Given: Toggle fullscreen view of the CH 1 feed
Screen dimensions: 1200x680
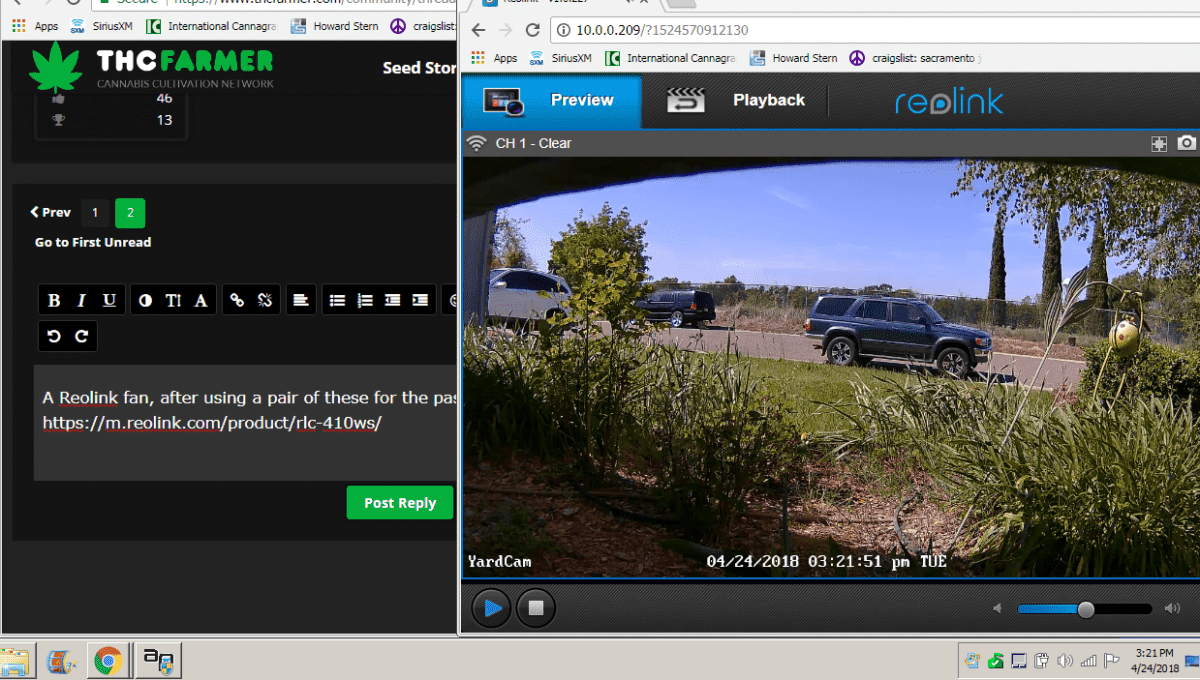Looking at the screenshot, I should (x=1159, y=144).
